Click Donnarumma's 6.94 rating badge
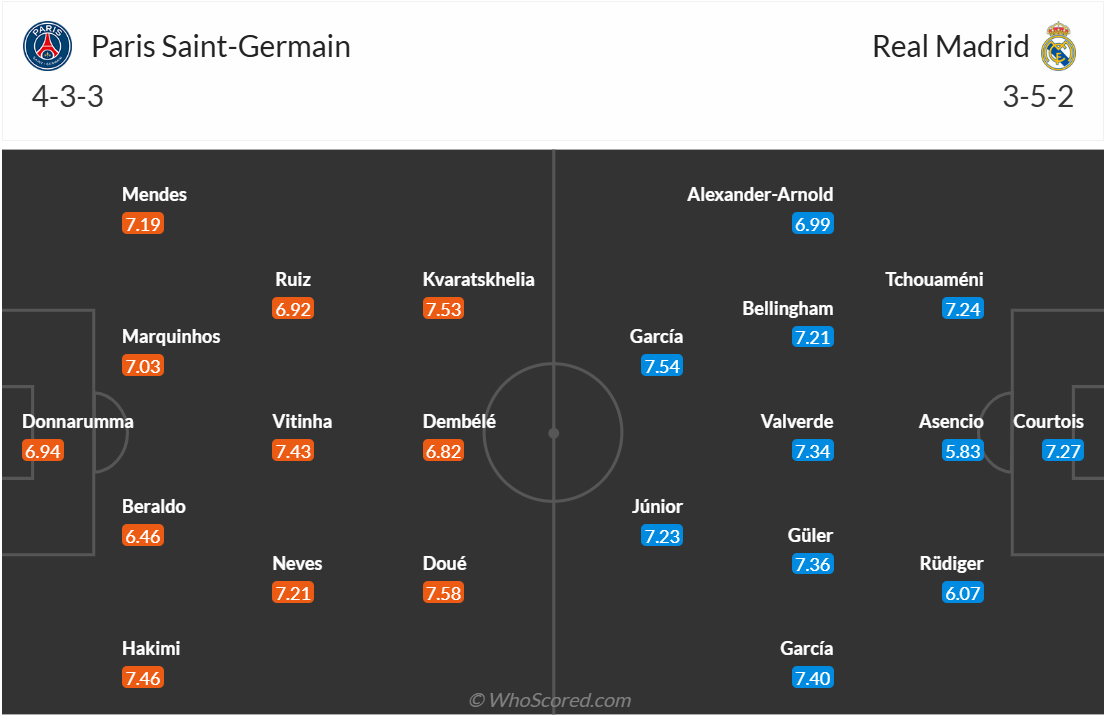Screen dimensions: 1105x715 pyautogui.click(x=43, y=450)
